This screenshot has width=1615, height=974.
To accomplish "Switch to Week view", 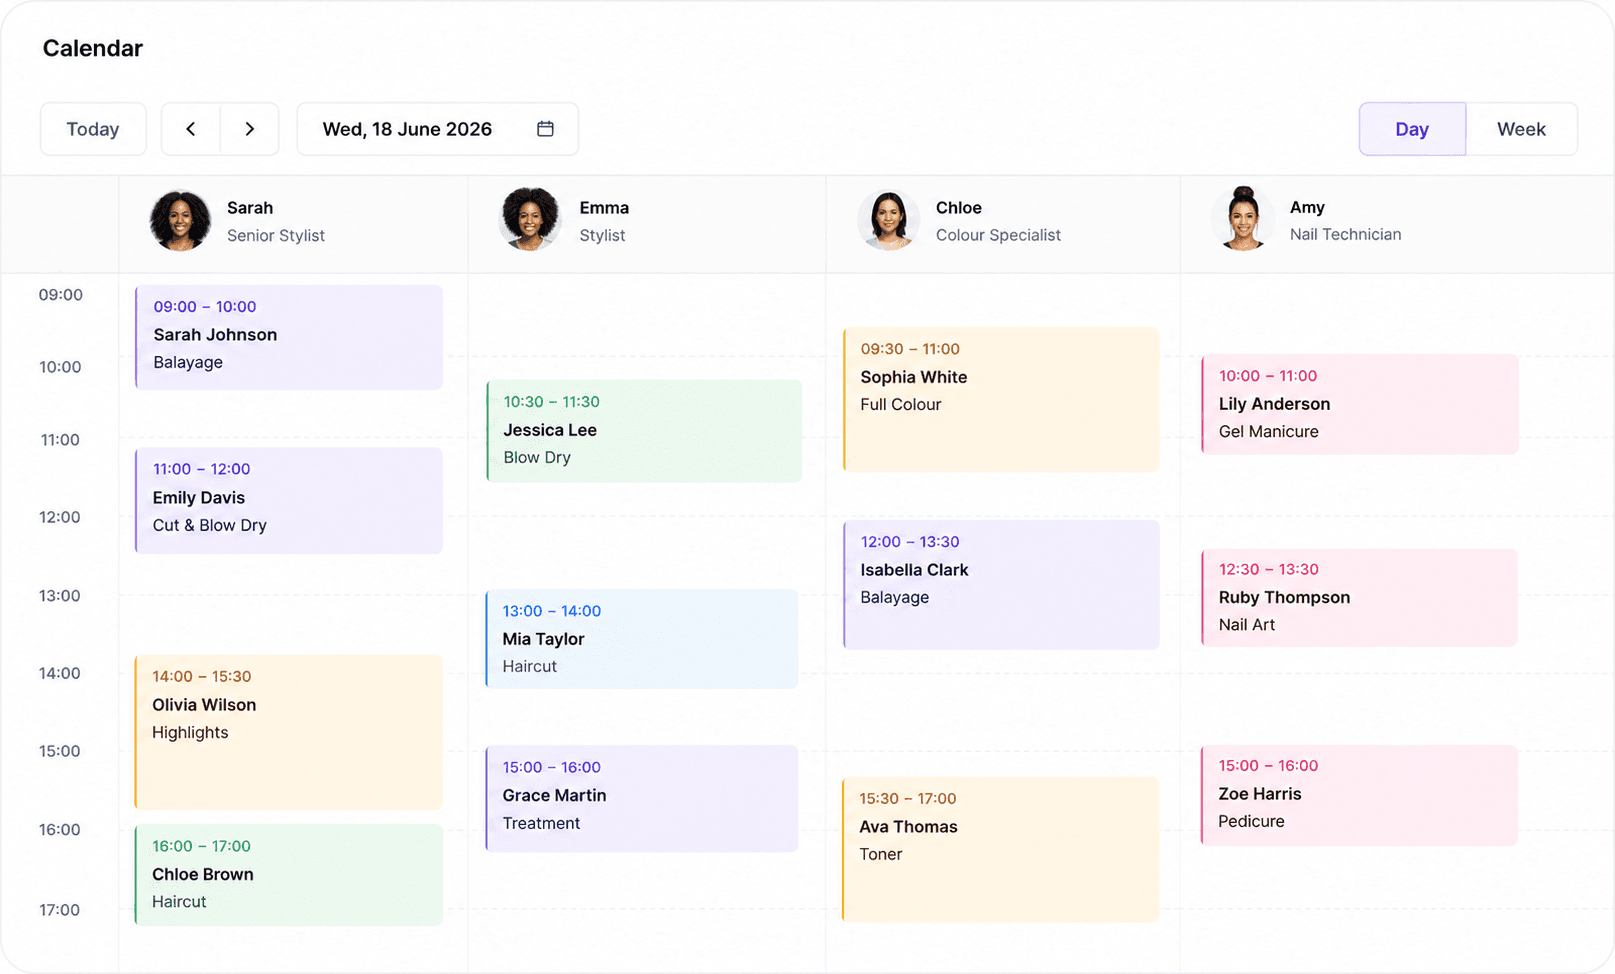I will pos(1521,129).
